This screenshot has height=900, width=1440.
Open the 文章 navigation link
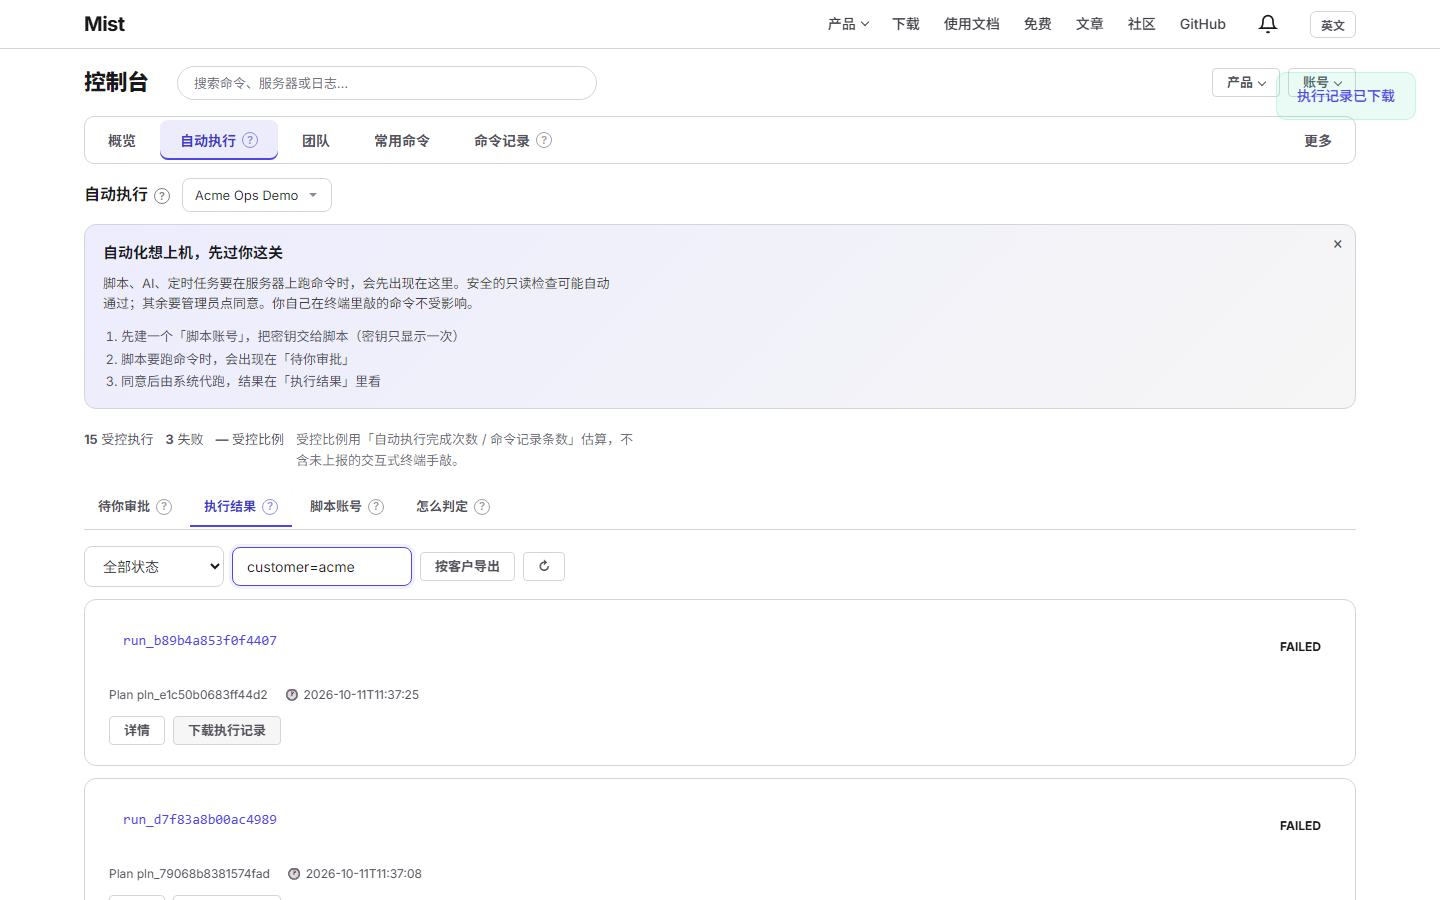click(x=1090, y=24)
